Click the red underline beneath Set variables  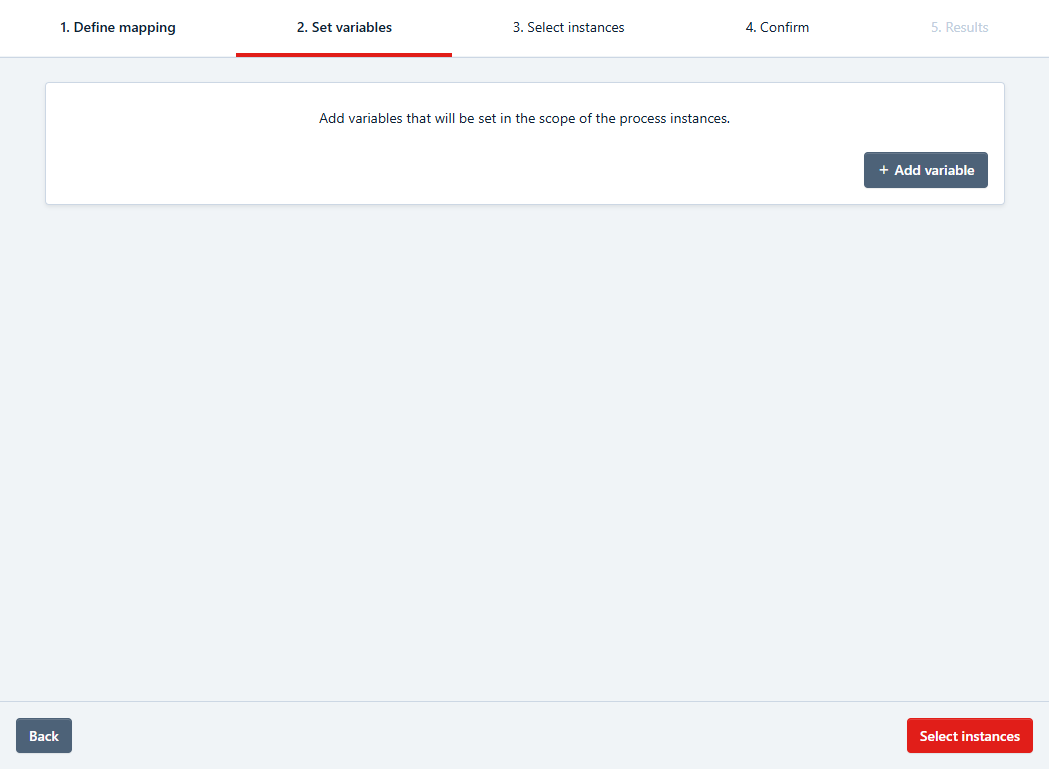pos(344,54)
